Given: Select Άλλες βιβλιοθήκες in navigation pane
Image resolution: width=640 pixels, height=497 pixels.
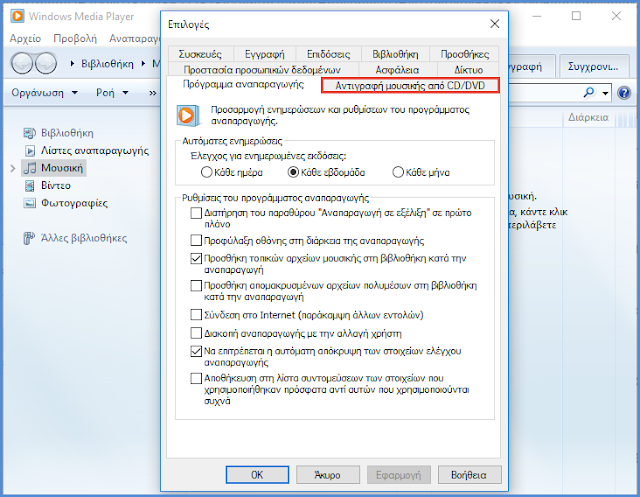Looking at the screenshot, I should point(84,238).
